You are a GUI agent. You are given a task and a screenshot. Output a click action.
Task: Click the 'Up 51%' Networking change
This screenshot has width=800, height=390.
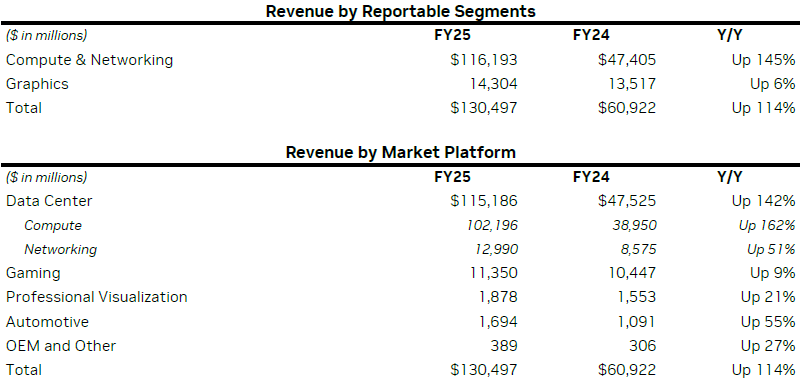pyautogui.click(x=771, y=249)
